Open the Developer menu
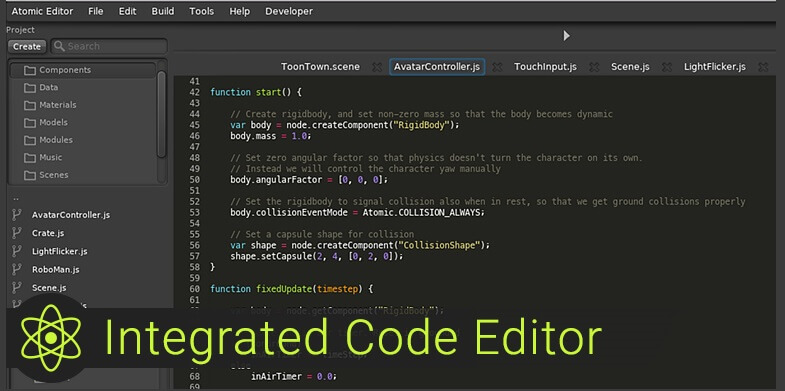This screenshot has width=785, height=391. coord(289,11)
